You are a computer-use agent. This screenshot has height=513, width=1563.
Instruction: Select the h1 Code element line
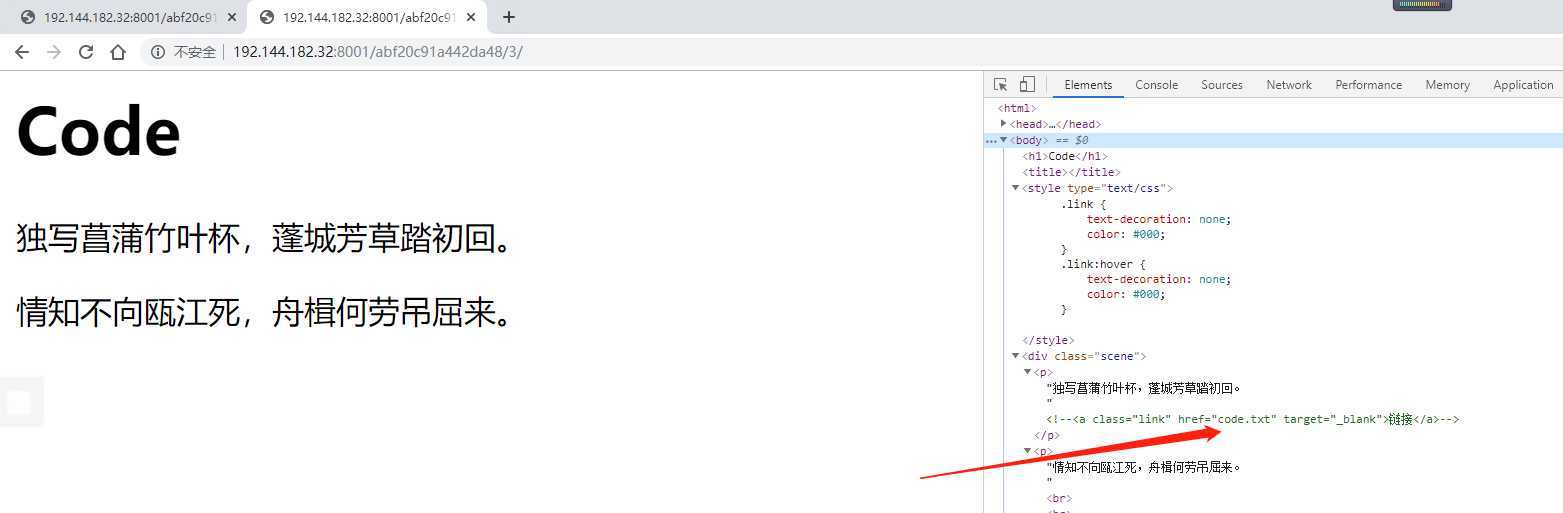[1065, 156]
